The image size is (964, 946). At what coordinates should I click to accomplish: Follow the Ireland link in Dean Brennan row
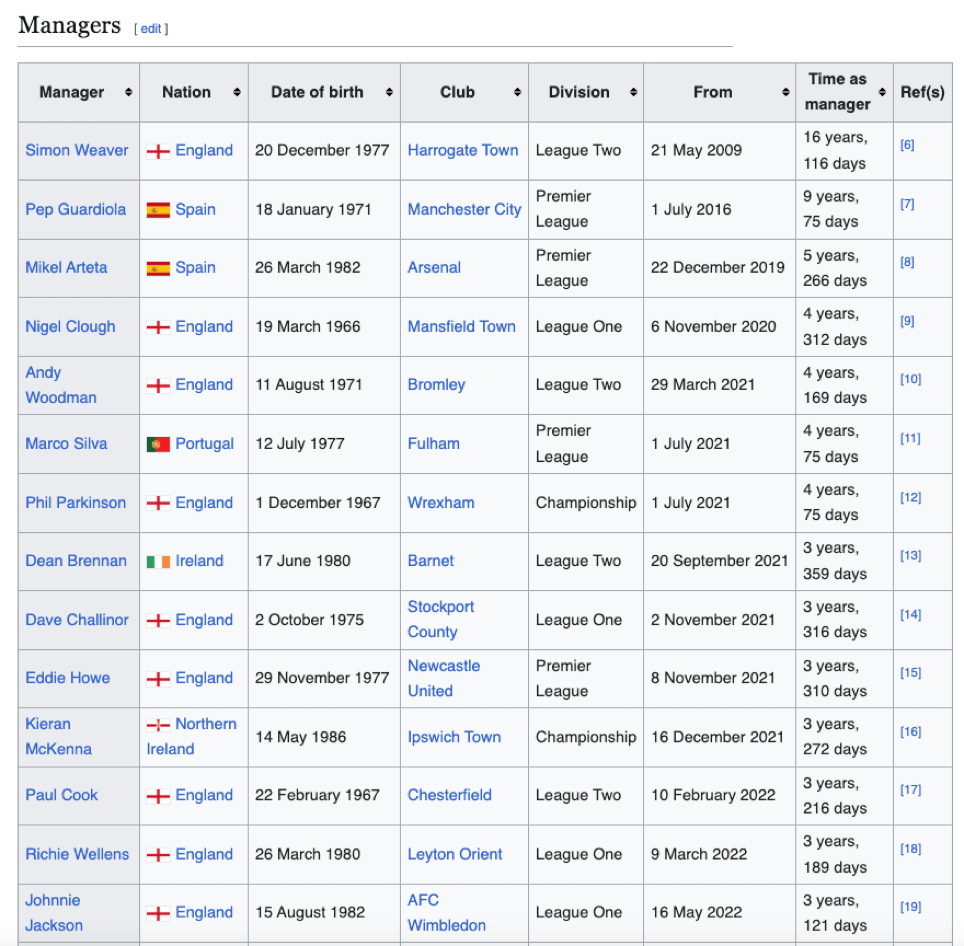click(x=199, y=561)
